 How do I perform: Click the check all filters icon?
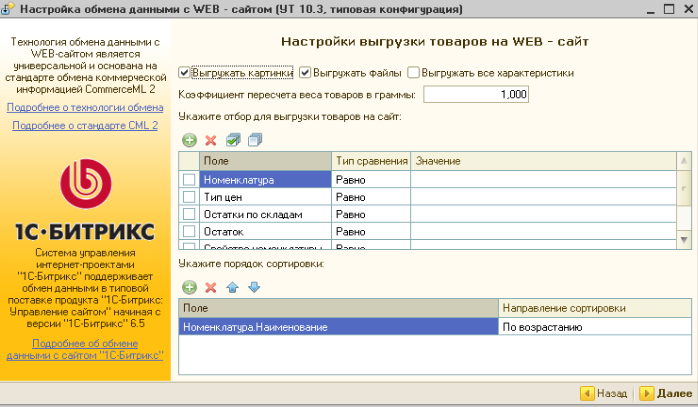232,140
